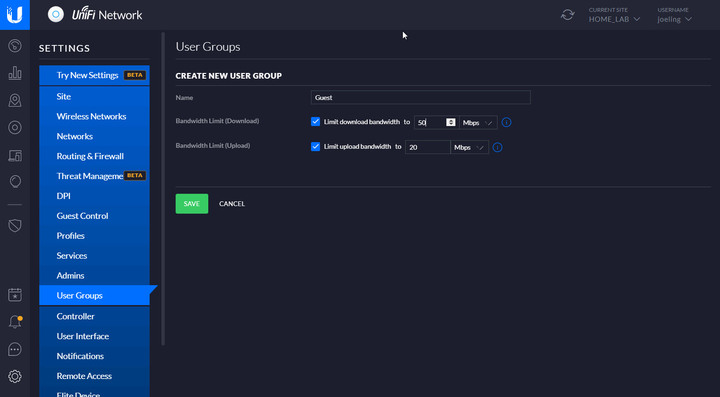This screenshot has height=397, width=720.
Task: Open the Insights lightbulb icon
Action: pos(15,182)
